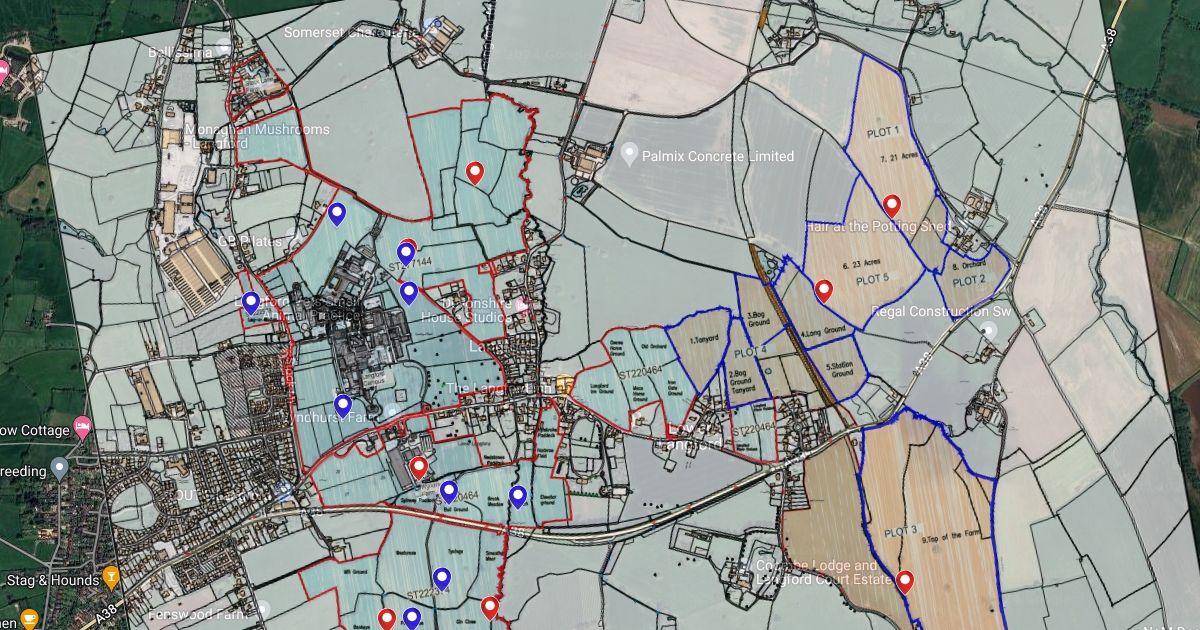Select the '8. Orchard' field label
1200x630 pixels.
coord(968,267)
